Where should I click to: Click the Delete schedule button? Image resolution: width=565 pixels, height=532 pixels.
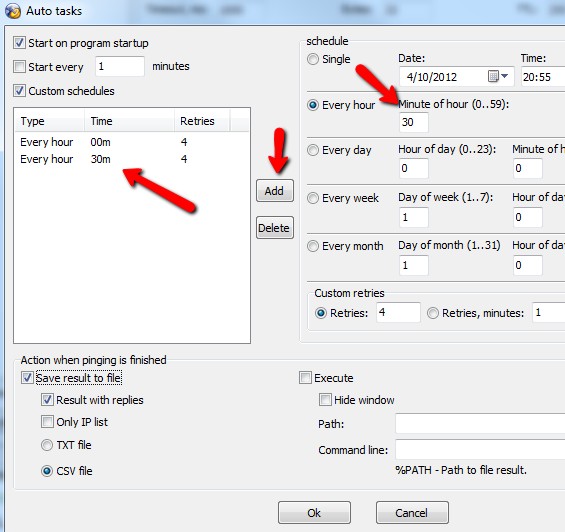pyautogui.click(x=275, y=228)
